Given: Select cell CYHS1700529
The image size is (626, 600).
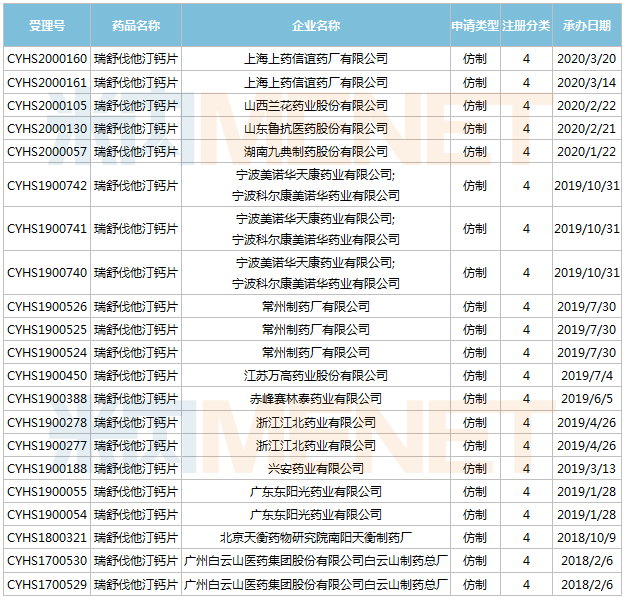Looking at the screenshot, I should 47,584.
